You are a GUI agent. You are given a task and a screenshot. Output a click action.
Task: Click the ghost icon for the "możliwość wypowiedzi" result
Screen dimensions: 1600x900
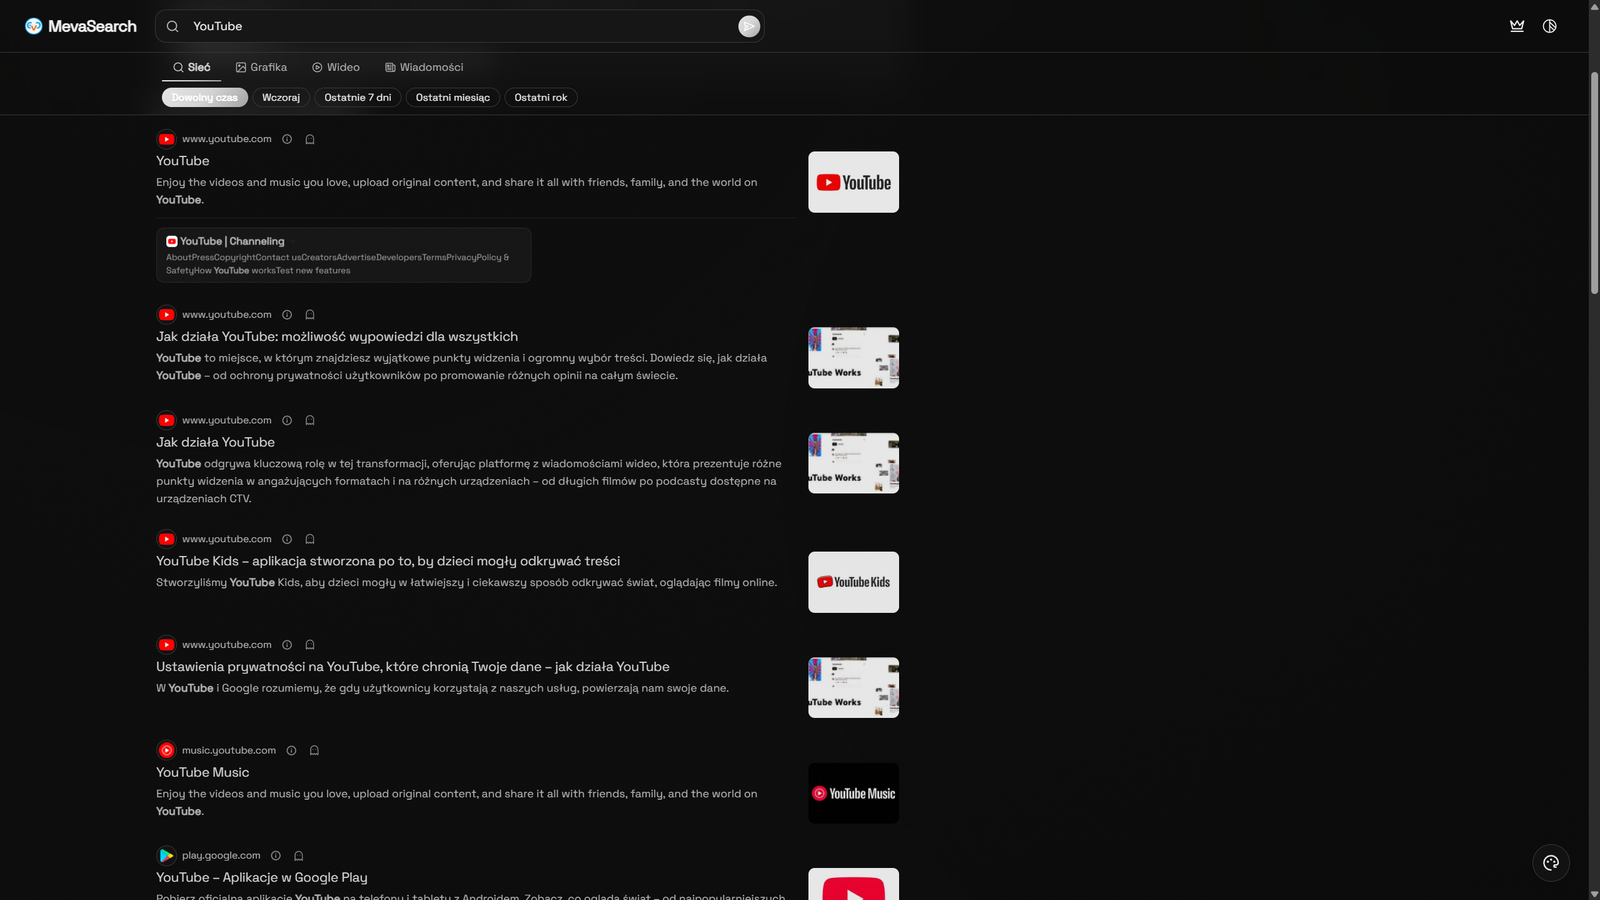310,314
